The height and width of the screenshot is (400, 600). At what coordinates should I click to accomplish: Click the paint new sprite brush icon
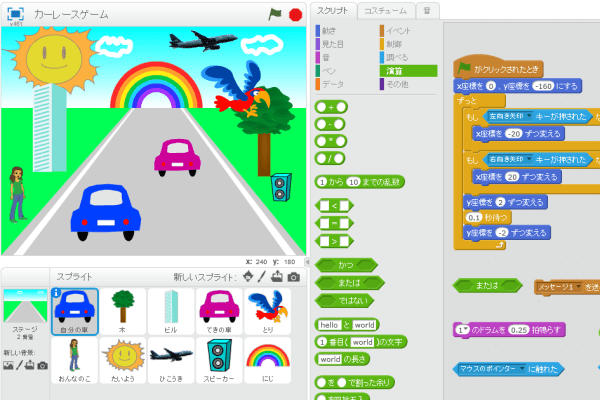(263, 277)
